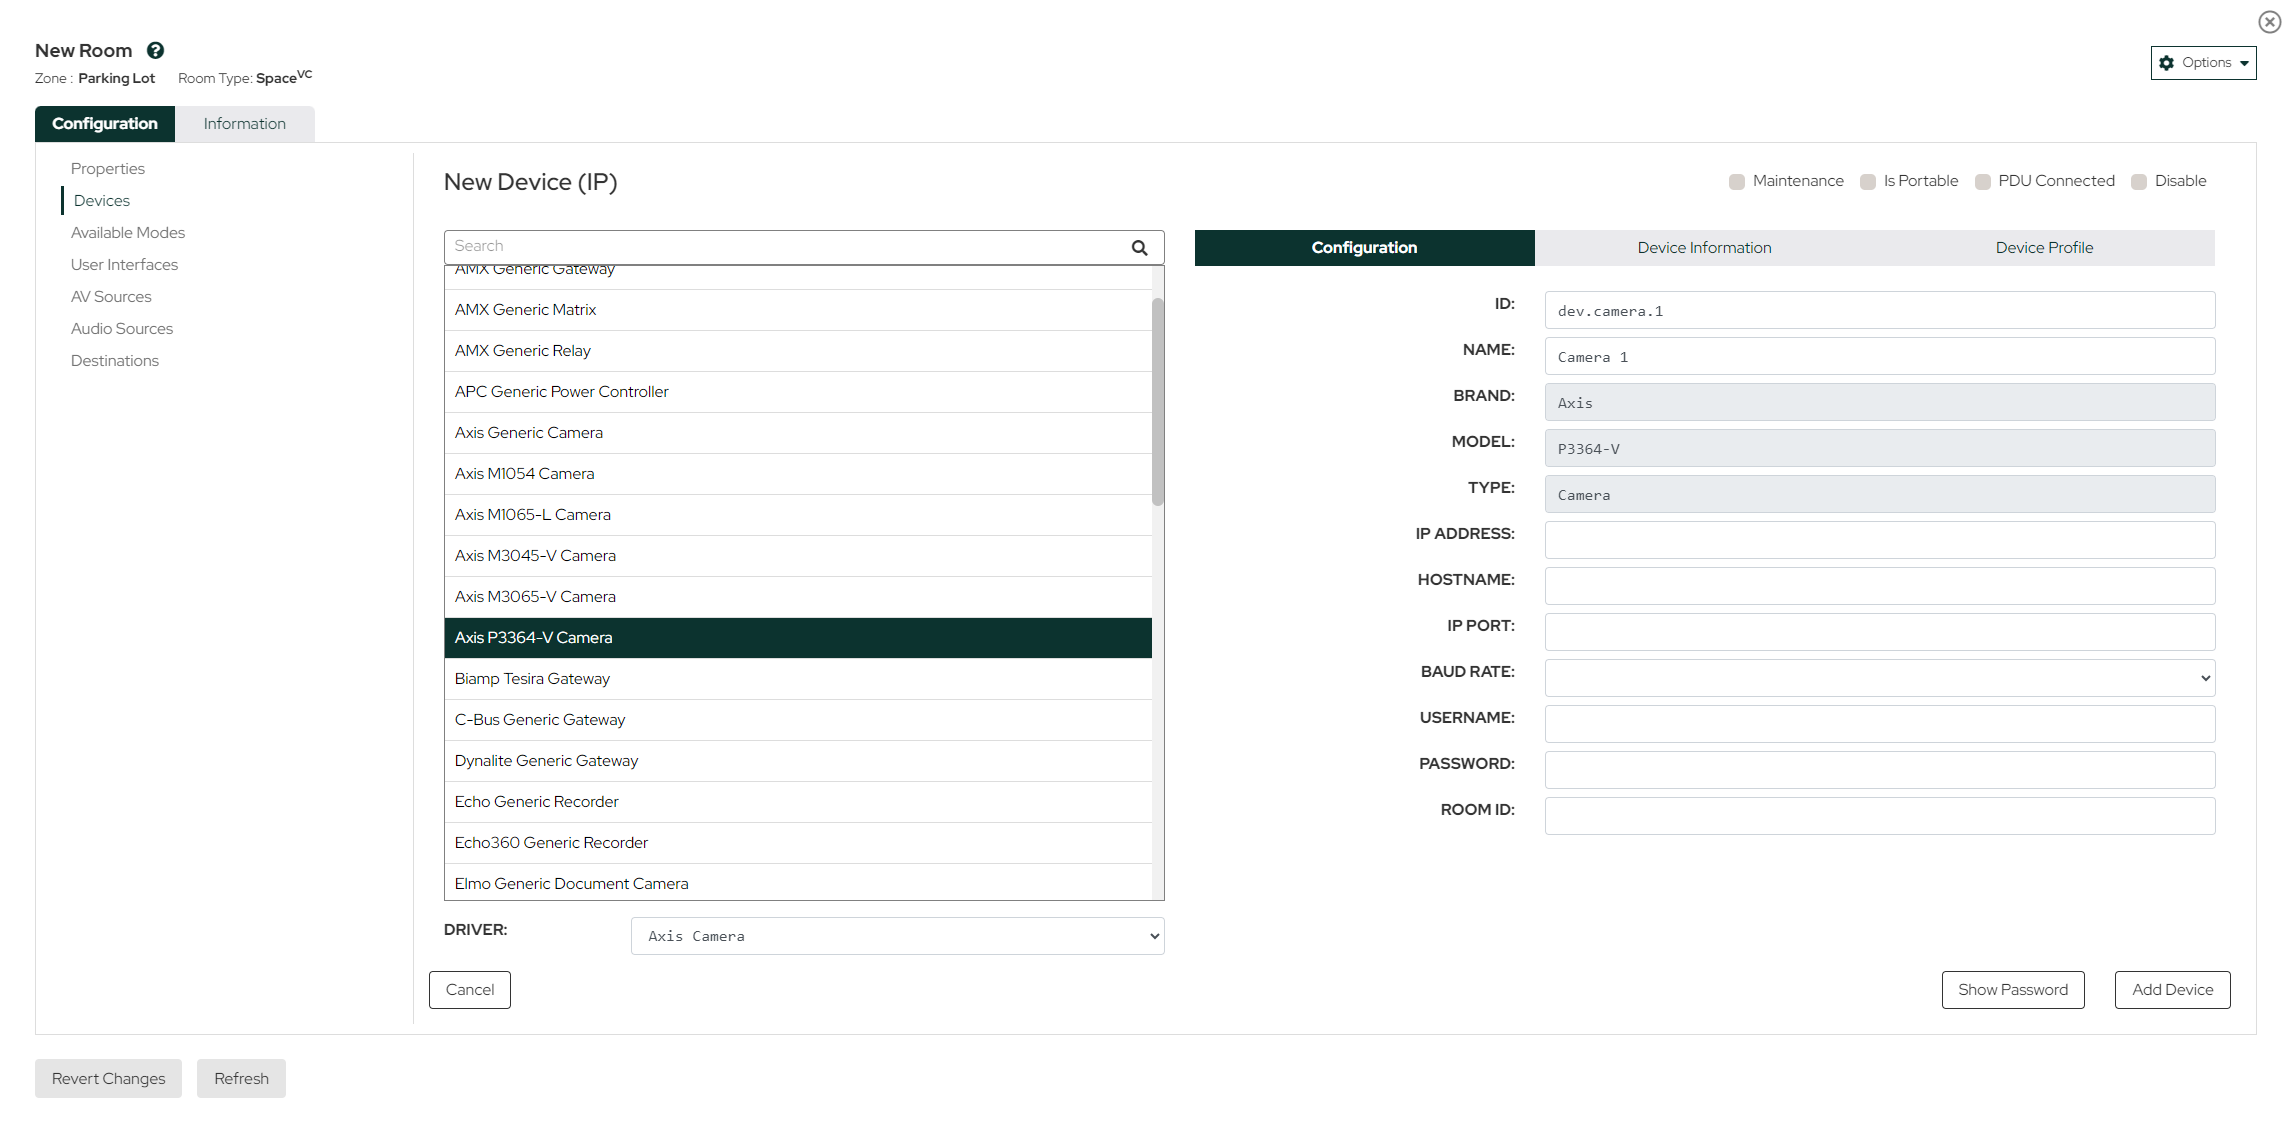
Task: Open Destinations section
Action: point(115,361)
